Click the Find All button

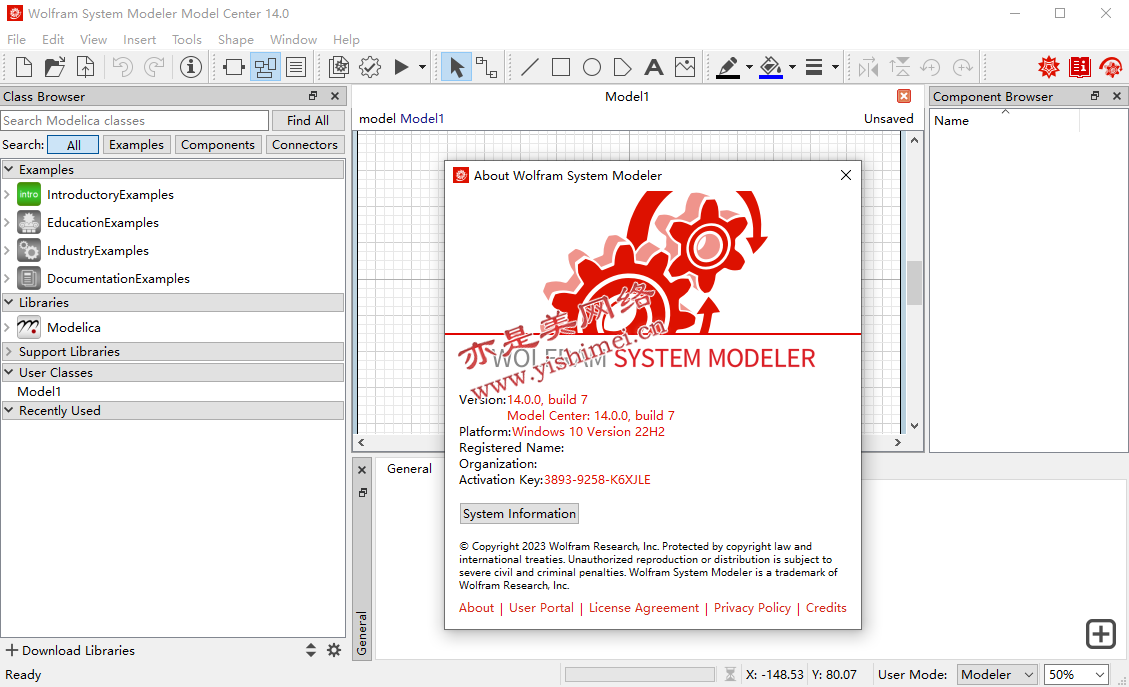[x=307, y=120]
